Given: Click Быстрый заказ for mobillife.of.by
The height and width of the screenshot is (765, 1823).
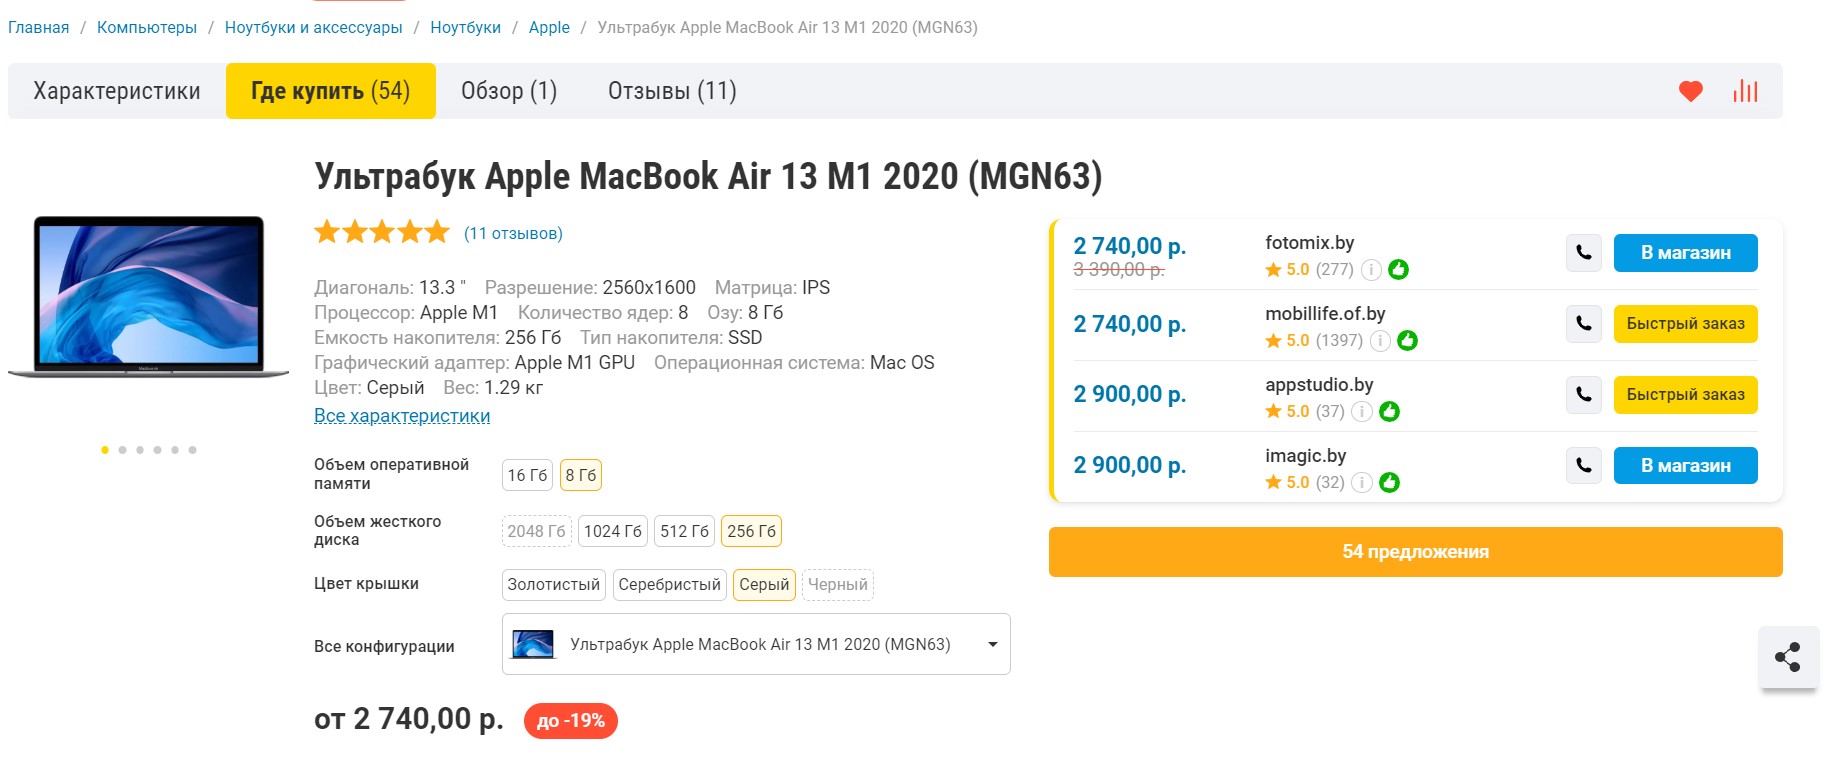Looking at the screenshot, I should (x=1686, y=324).
